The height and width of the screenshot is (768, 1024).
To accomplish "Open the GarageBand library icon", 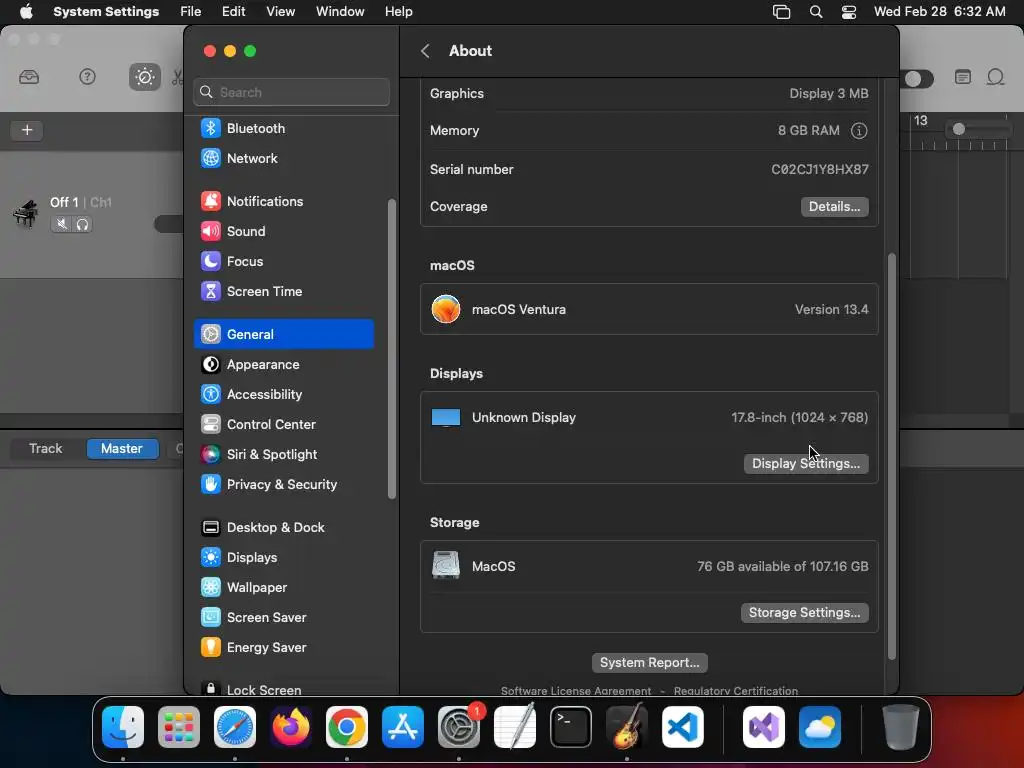I will pyautogui.click(x=29, y=77).
